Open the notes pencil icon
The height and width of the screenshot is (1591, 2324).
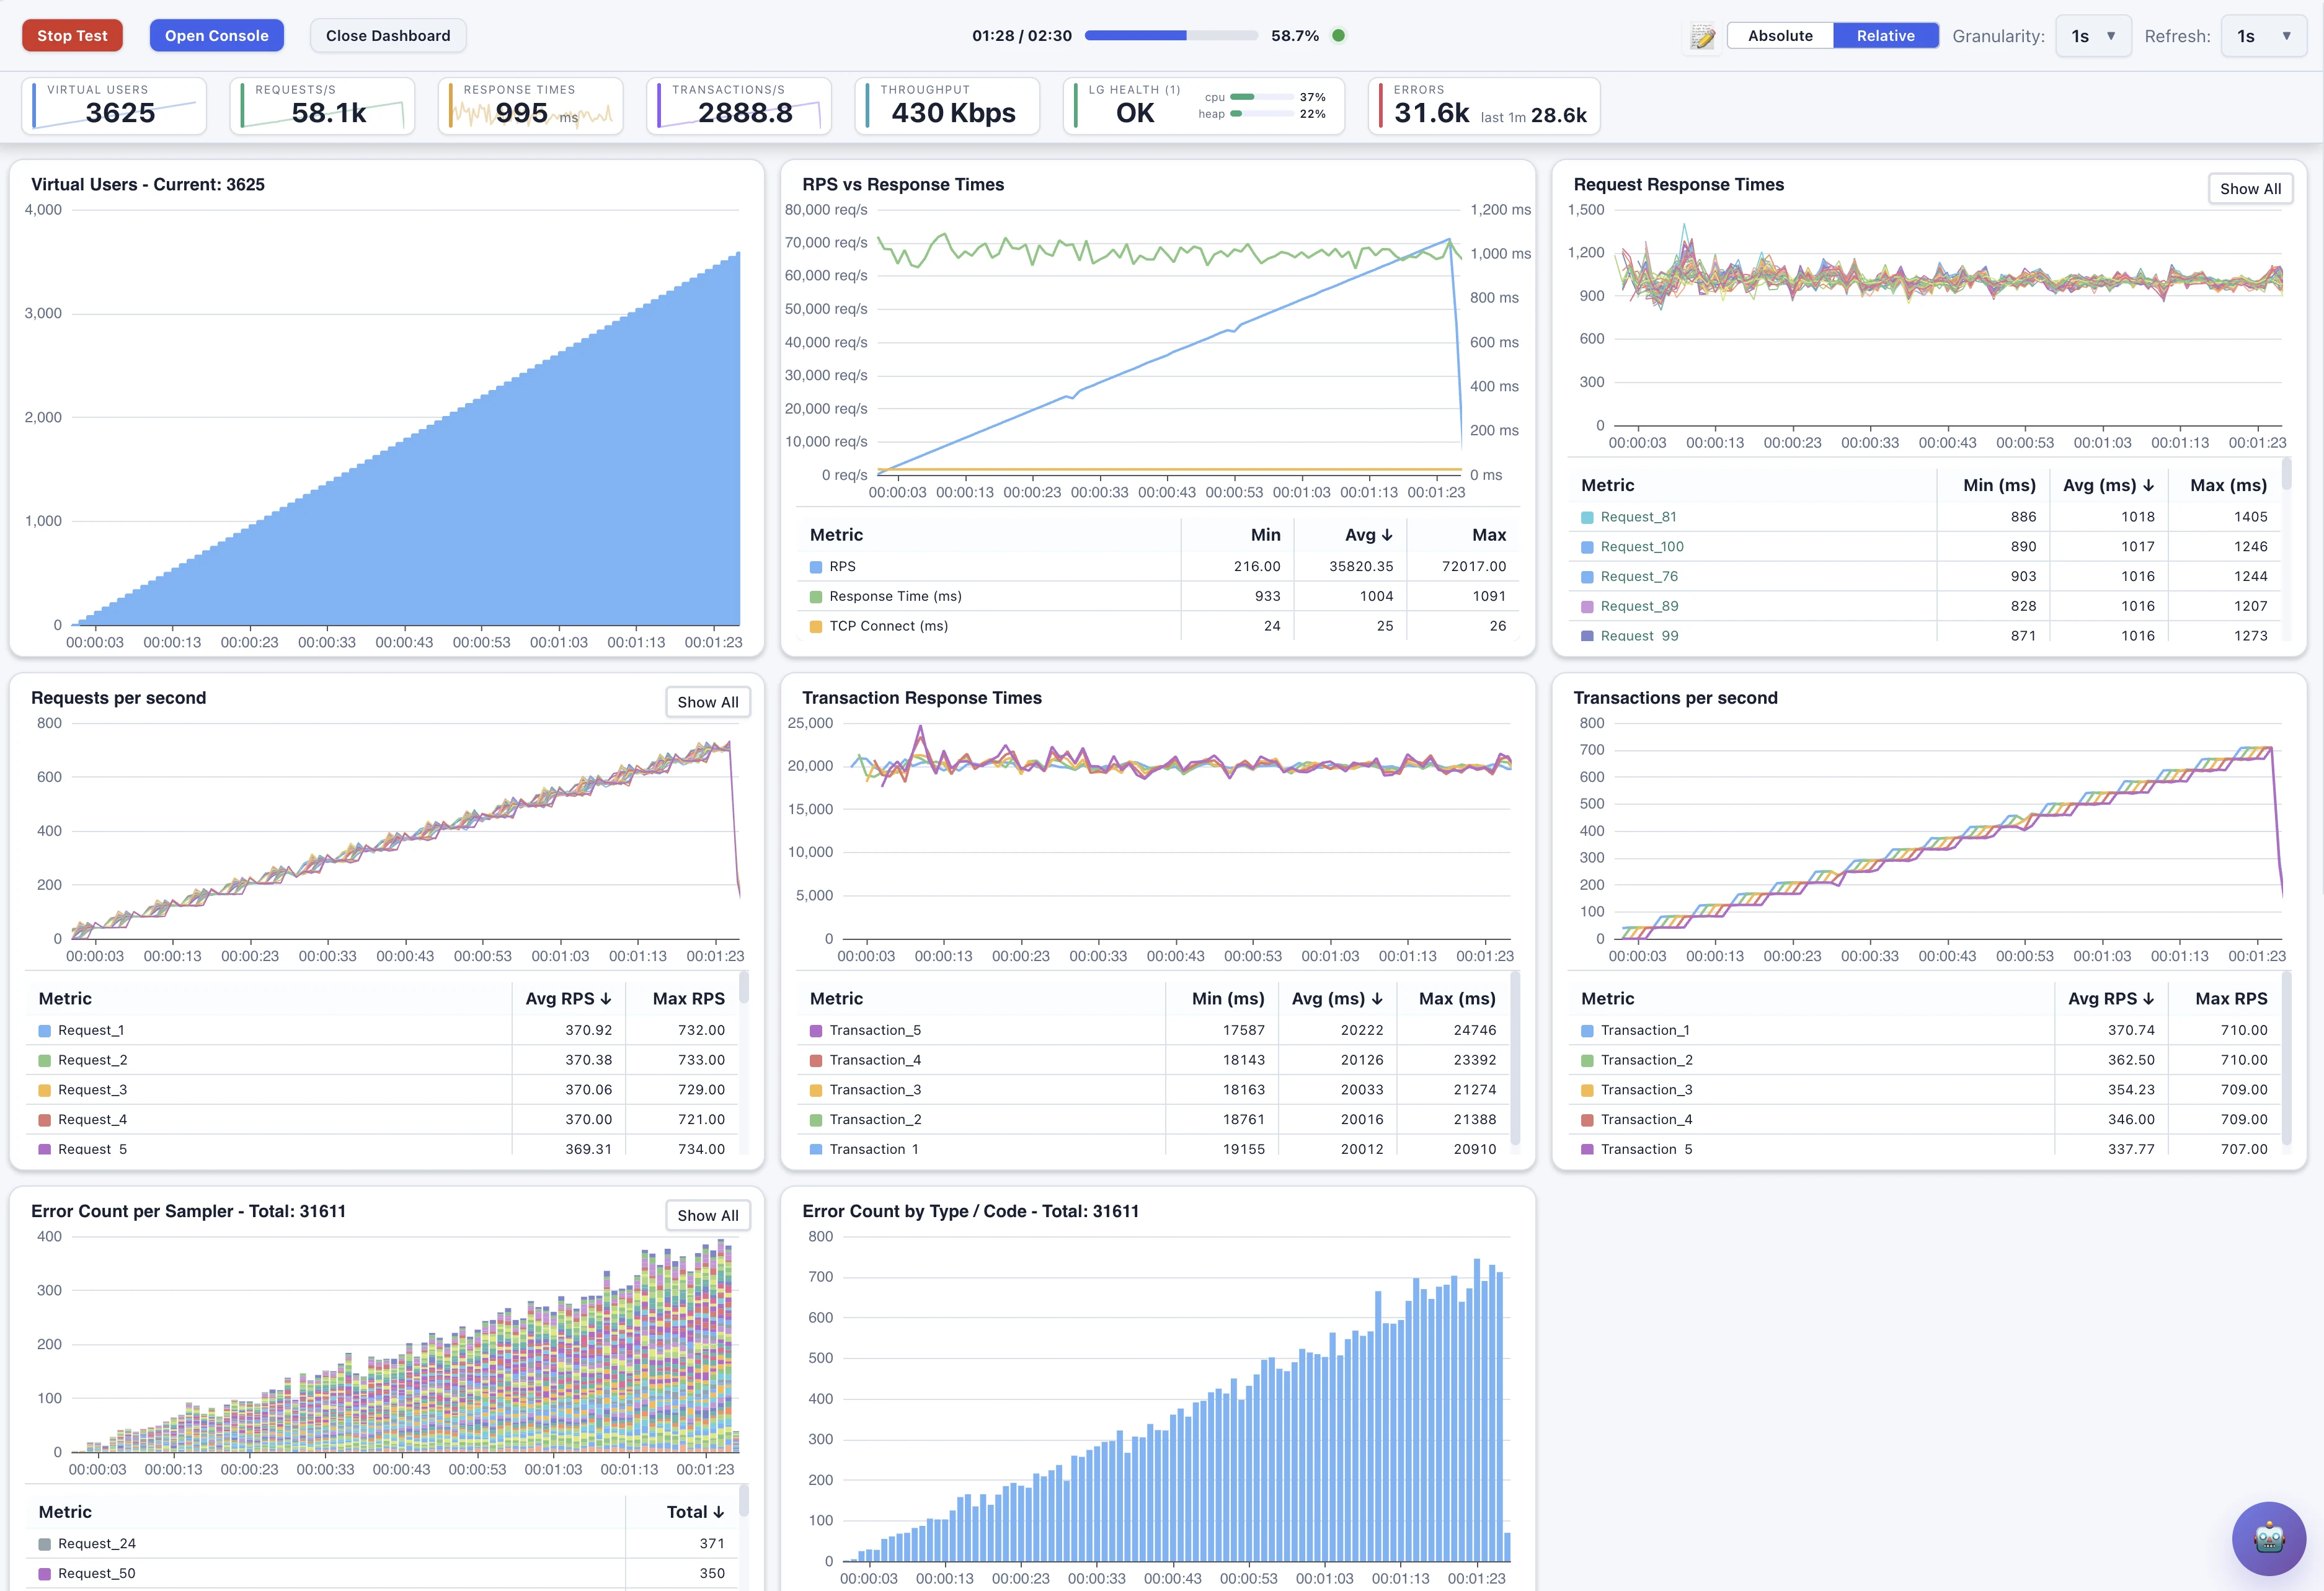pyautogui.click(x=1702, y=36)
